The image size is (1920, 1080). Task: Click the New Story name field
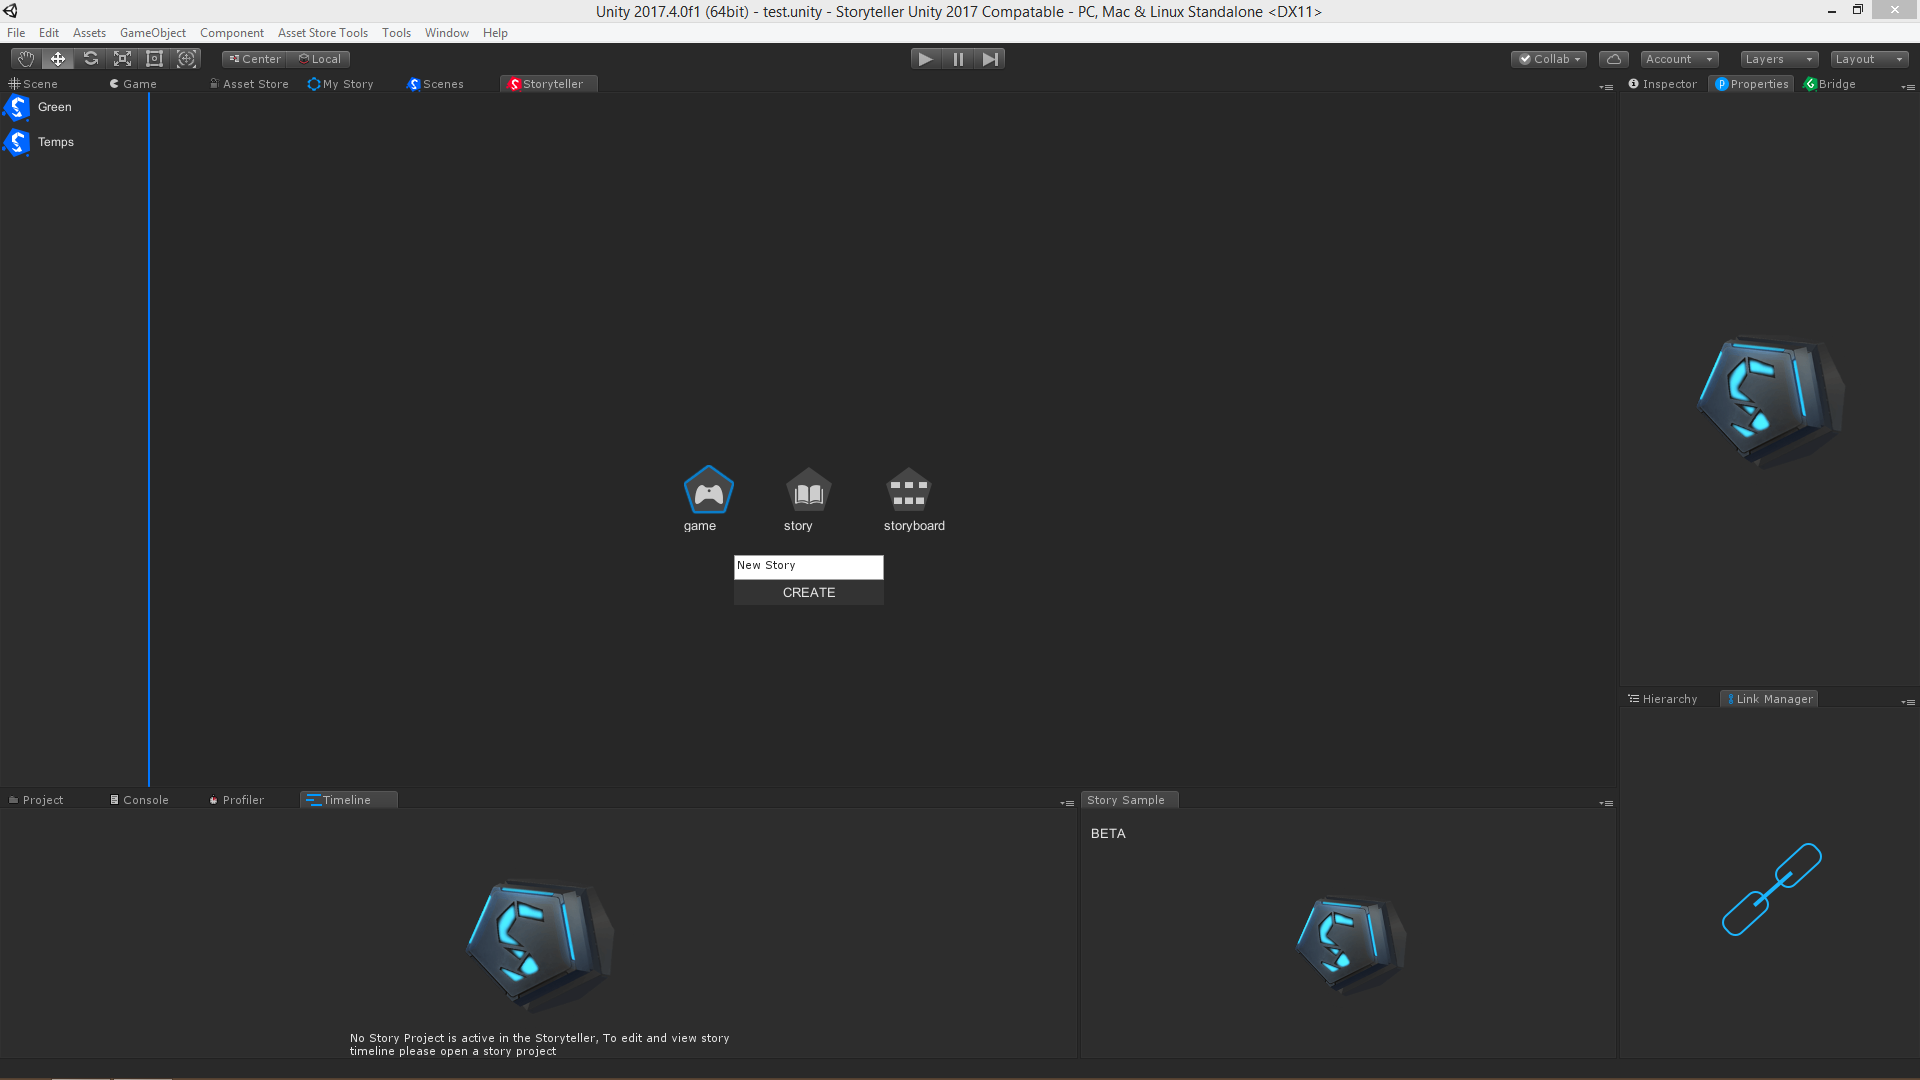[808, 566]
